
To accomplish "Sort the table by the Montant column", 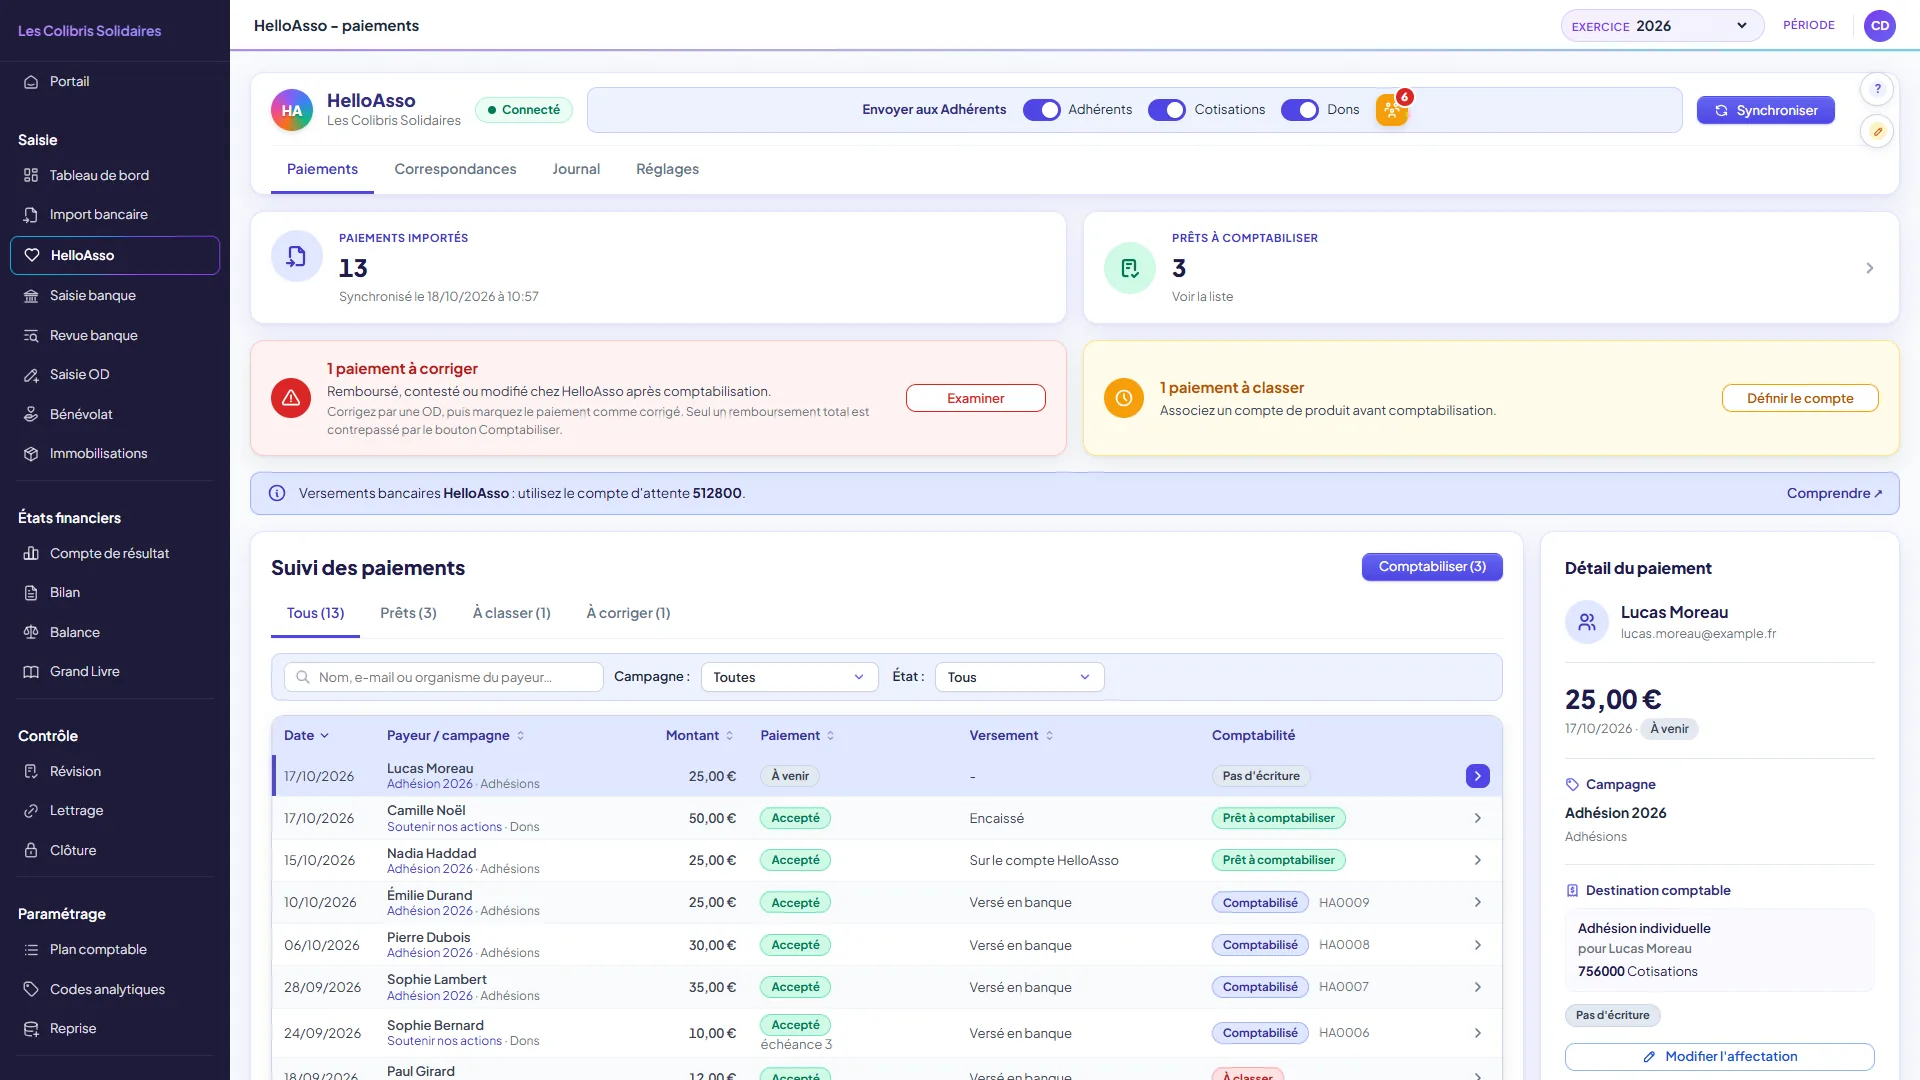I will pyautogui.click(x=699, y=735).
